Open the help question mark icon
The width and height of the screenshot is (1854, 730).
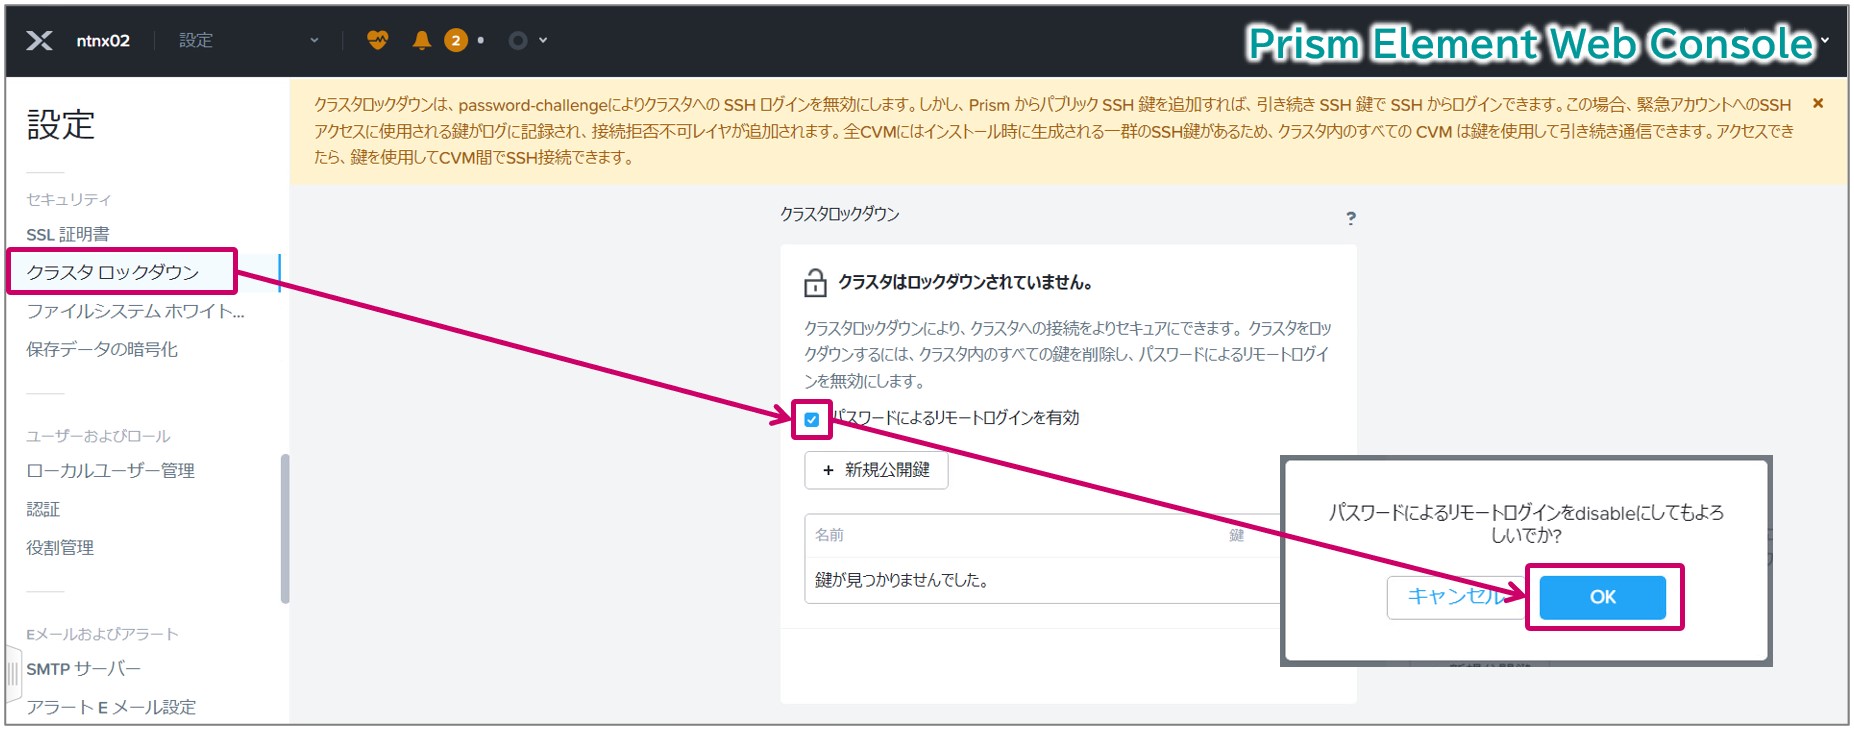pyautogui.click(x=1351, y=218)
